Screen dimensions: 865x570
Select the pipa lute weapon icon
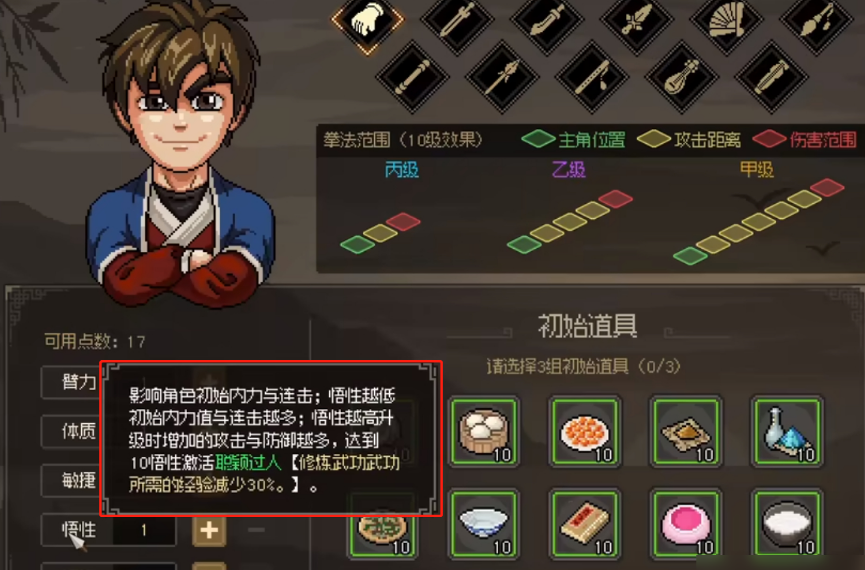point(682,77)
